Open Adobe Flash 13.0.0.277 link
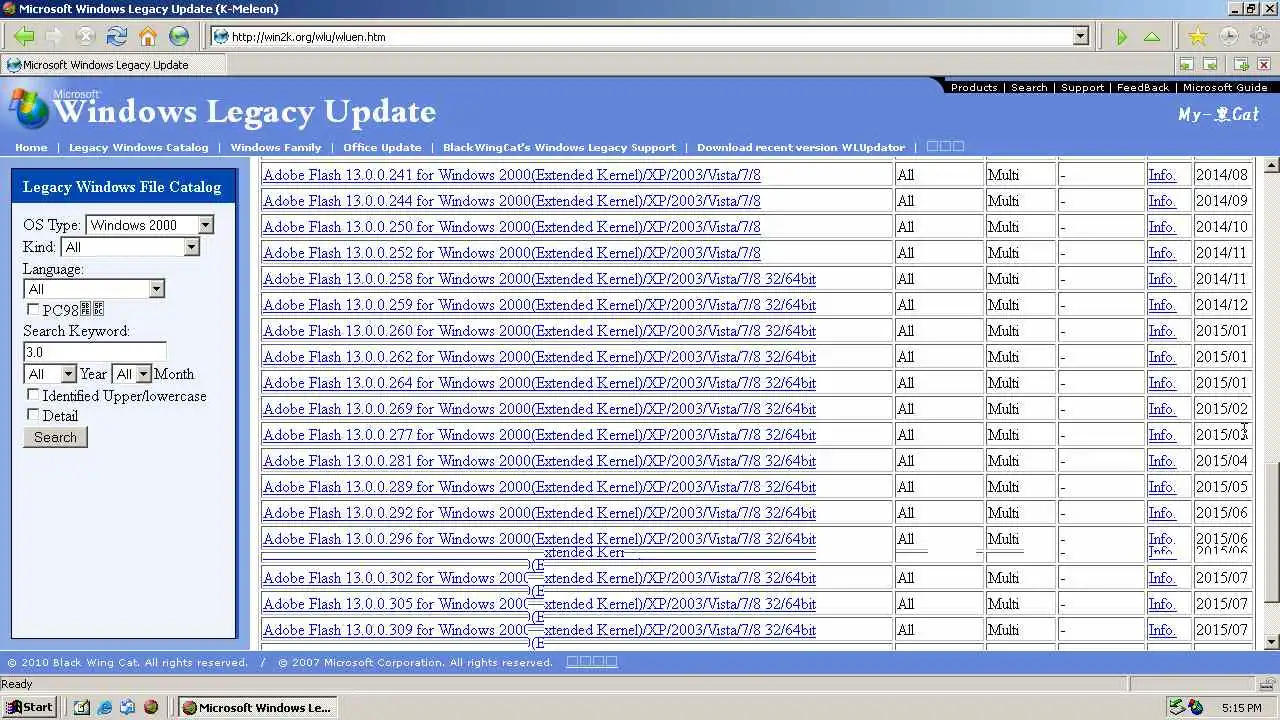Image resolution: width=1280 pixels, height=720 pixels. click(539, 435)
